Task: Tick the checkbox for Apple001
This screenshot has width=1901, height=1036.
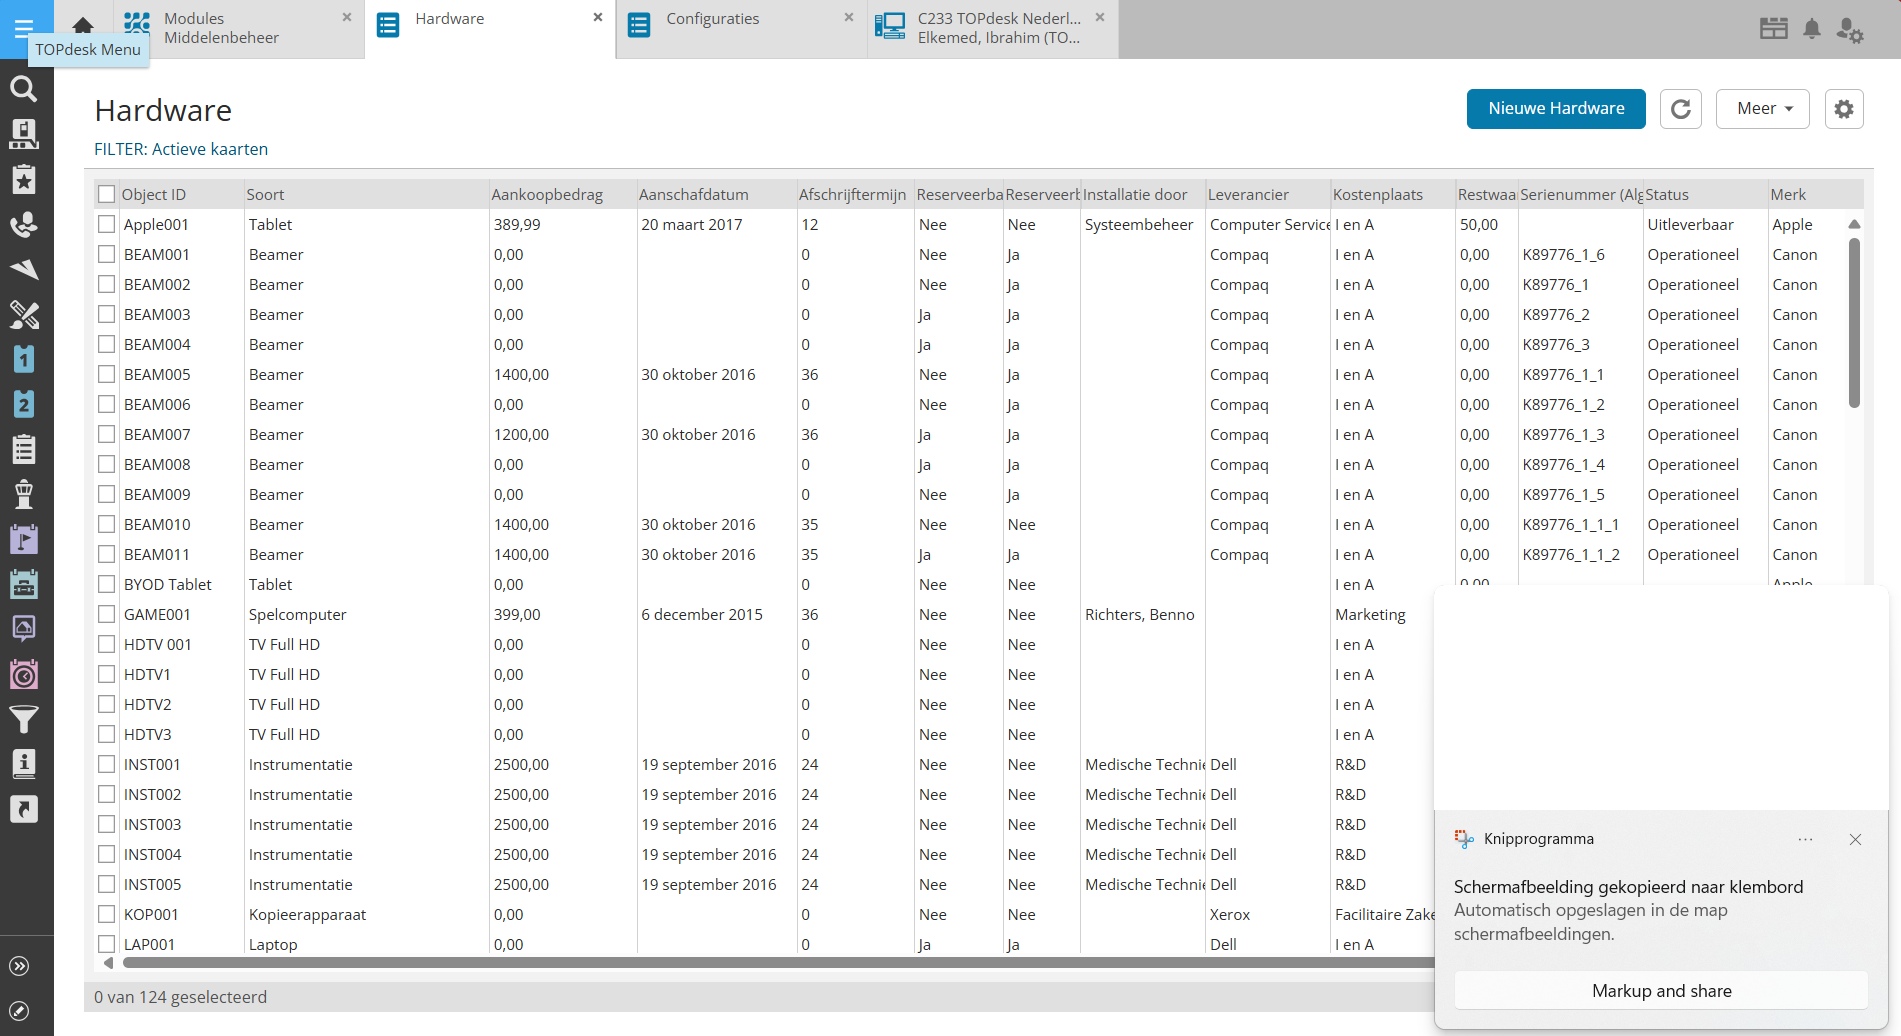Action: click(x=107, y=224)
